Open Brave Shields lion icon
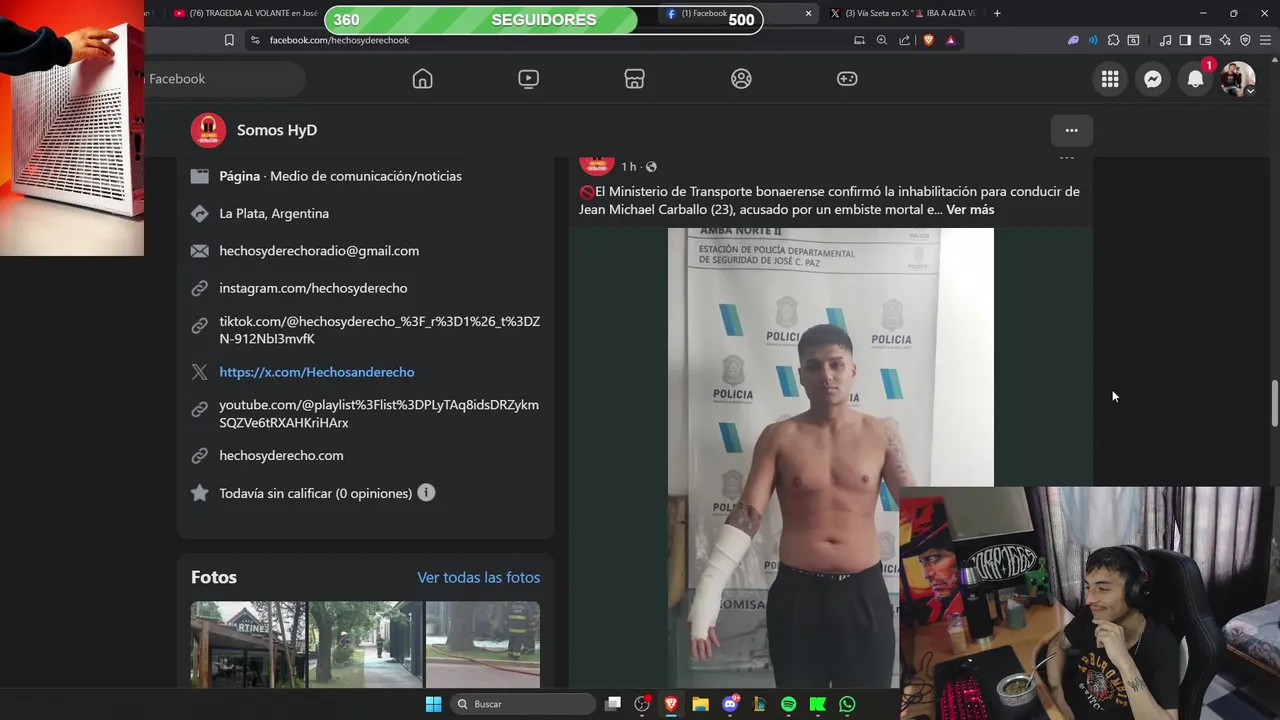 click(x=928, y=40)
